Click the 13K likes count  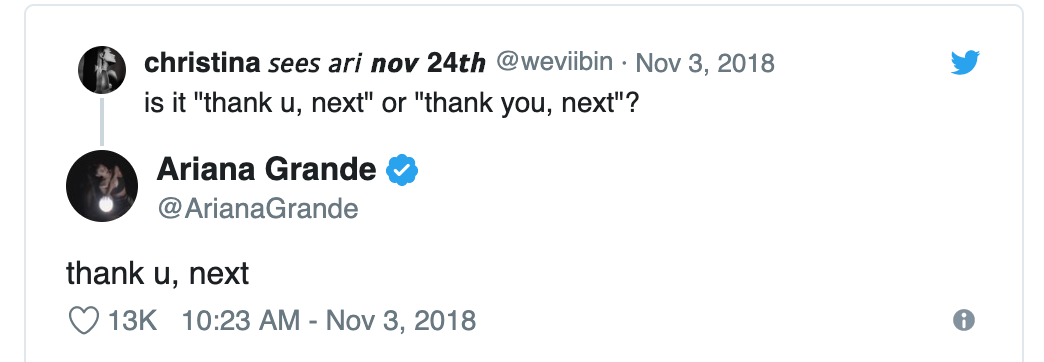point(132,321)
